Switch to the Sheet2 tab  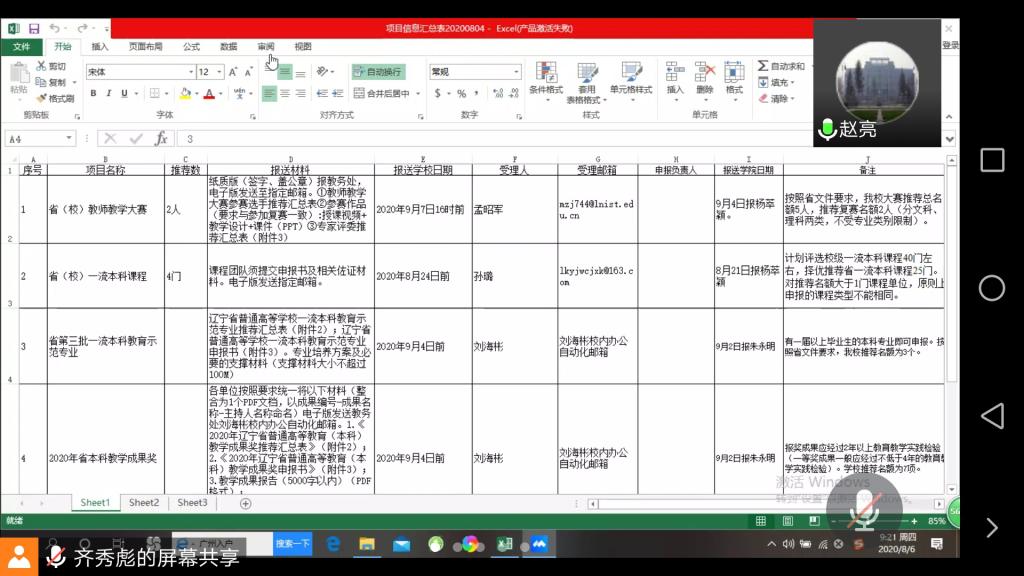[x=144, y=502]
